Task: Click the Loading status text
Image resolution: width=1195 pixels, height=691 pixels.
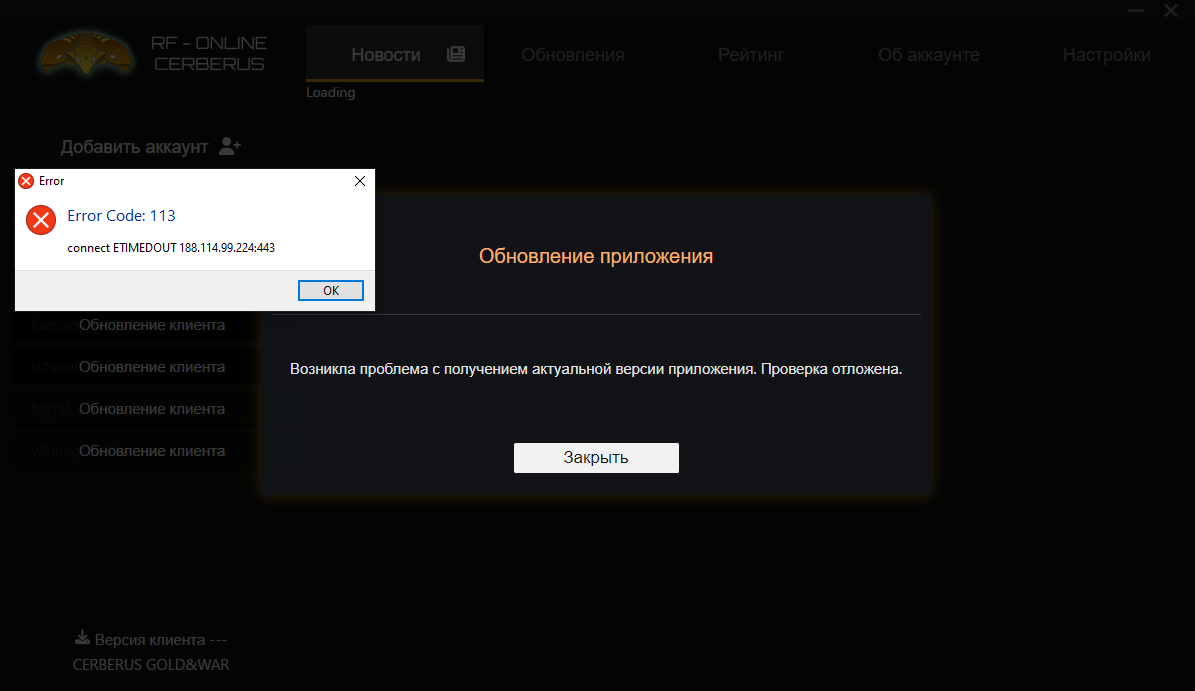Action: 331,92
